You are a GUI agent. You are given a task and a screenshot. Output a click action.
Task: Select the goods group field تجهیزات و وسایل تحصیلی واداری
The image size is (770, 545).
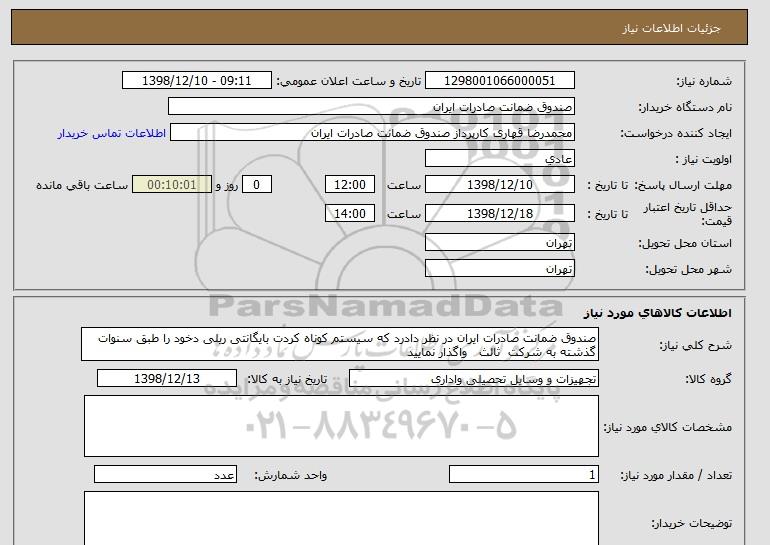[x=474, y=379]
